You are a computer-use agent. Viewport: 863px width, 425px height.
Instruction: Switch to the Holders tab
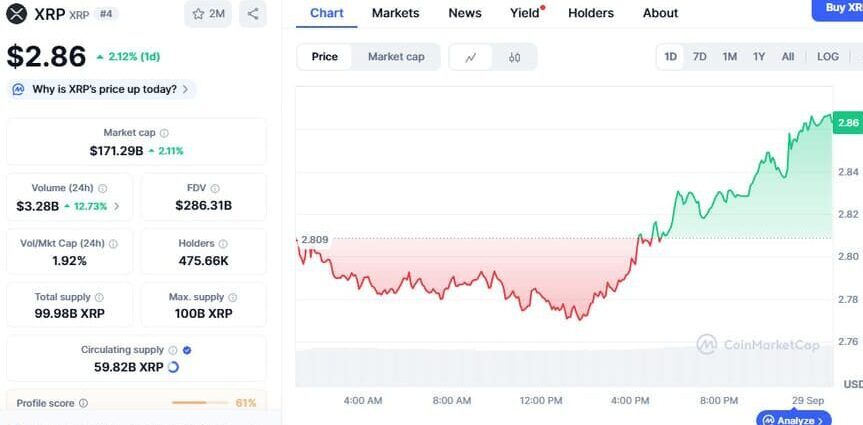(591, 13)
